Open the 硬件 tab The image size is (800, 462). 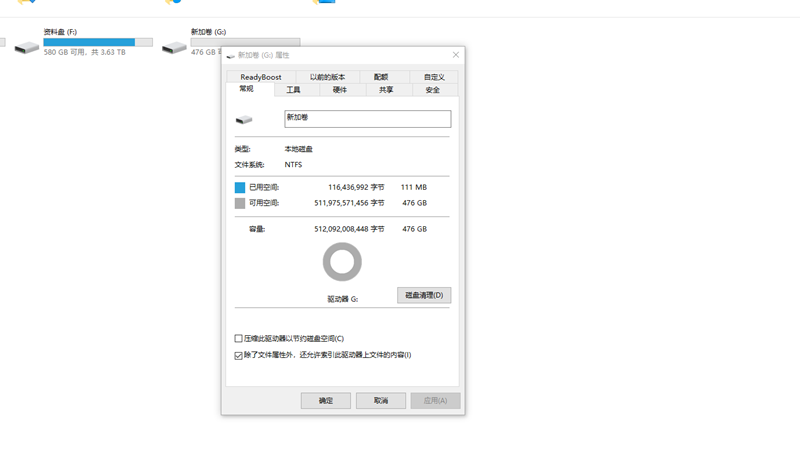coord(340,90)
